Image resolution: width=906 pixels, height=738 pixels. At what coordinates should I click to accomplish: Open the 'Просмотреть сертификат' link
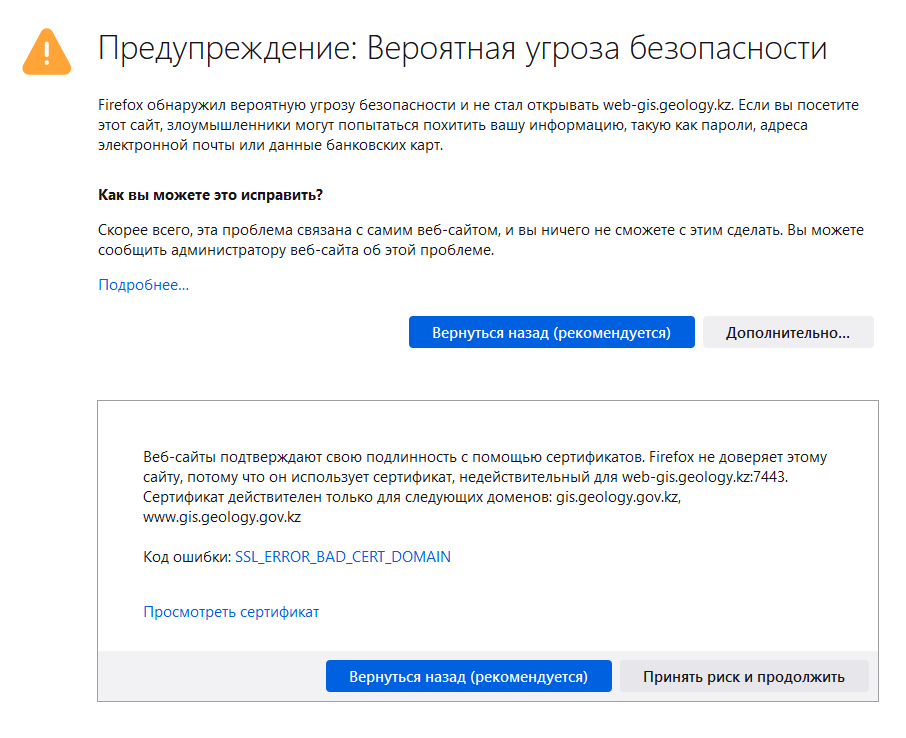tap(231, 611)
